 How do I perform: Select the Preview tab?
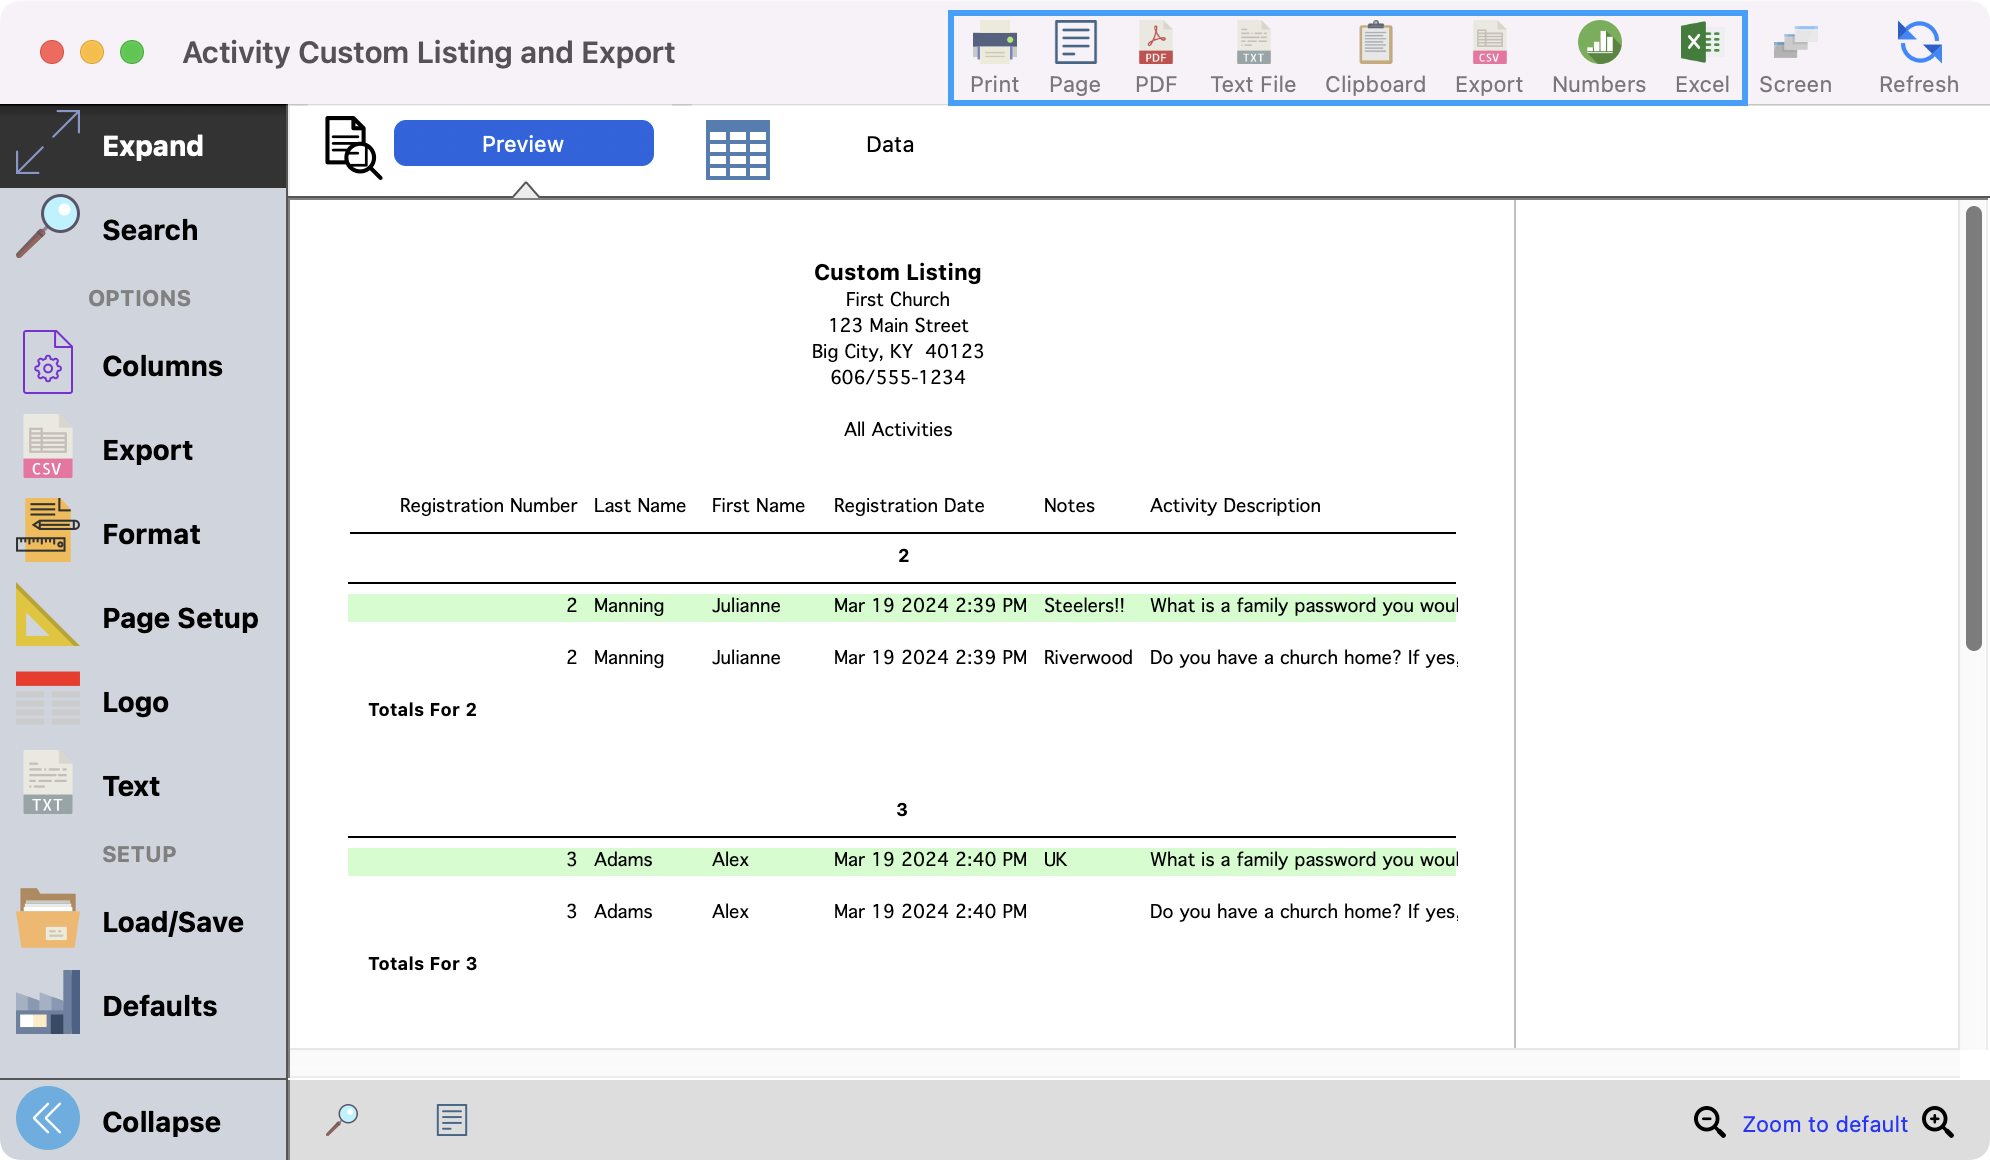pos(523,144)
